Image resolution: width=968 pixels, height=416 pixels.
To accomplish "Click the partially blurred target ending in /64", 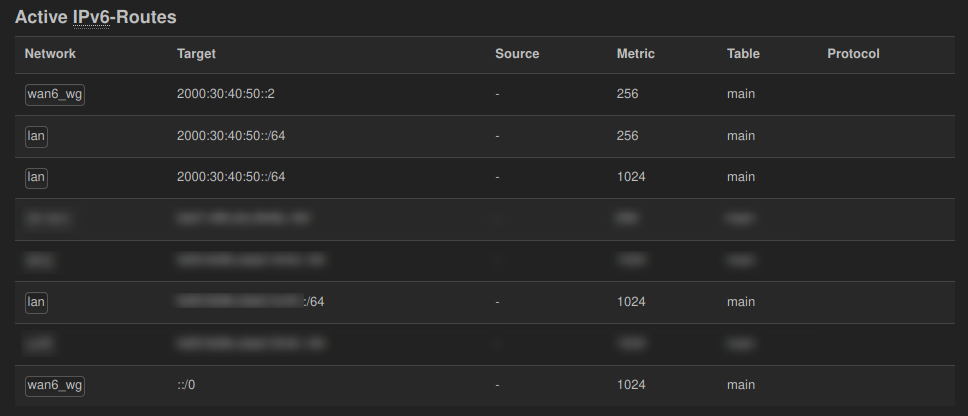I will click(250, 302).
